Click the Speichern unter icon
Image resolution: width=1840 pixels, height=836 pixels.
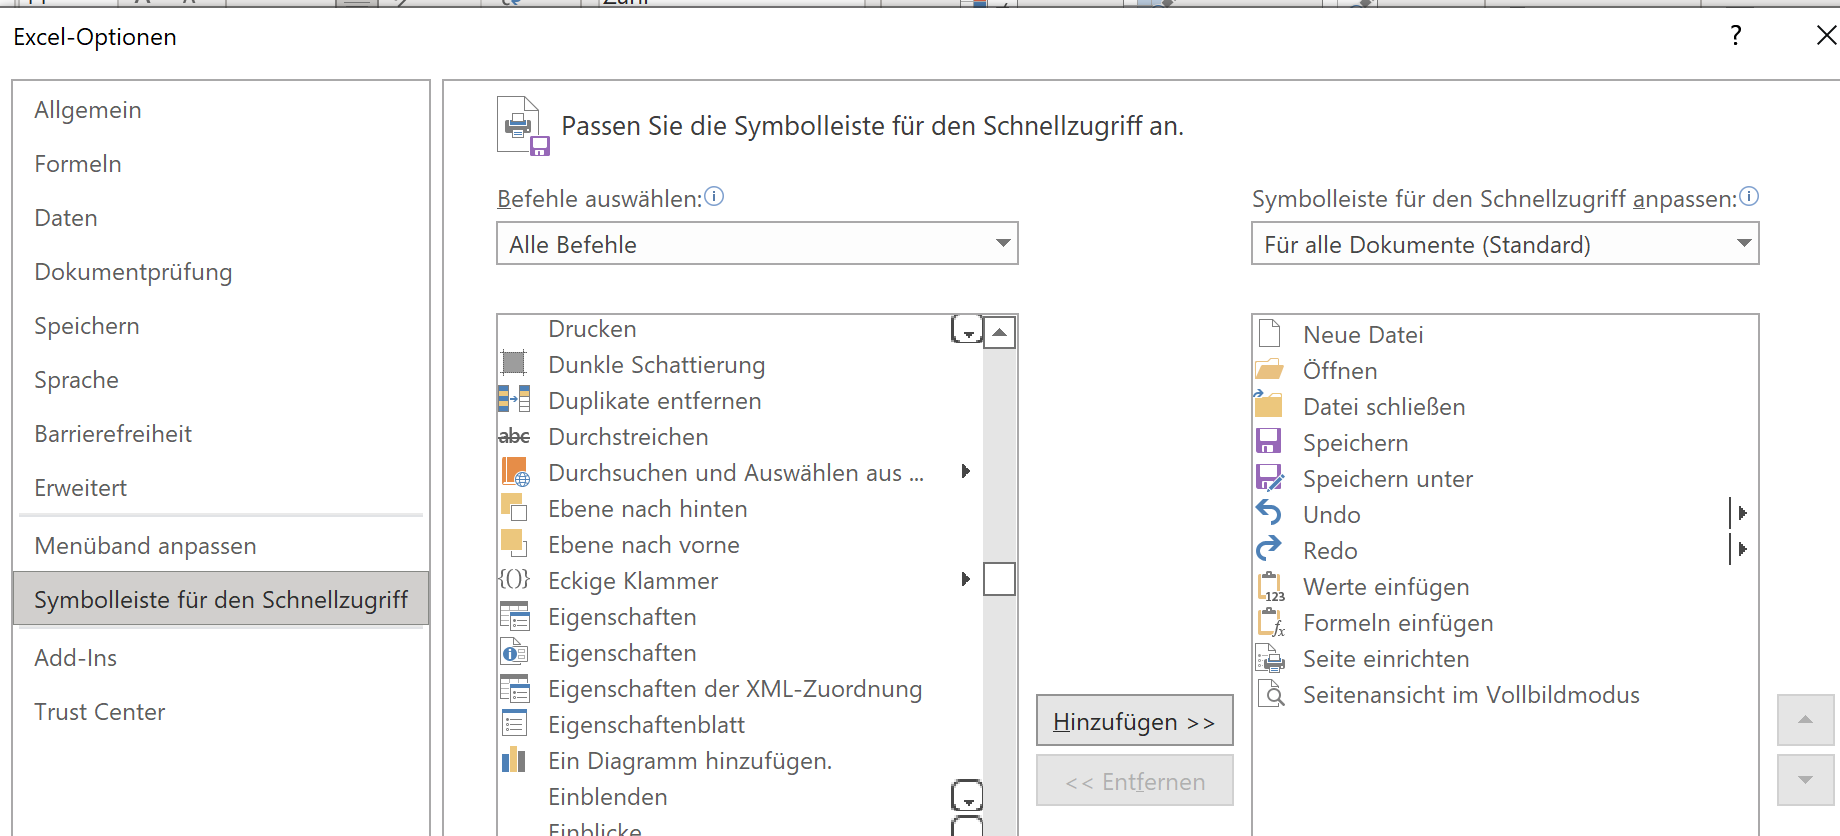1269,478
